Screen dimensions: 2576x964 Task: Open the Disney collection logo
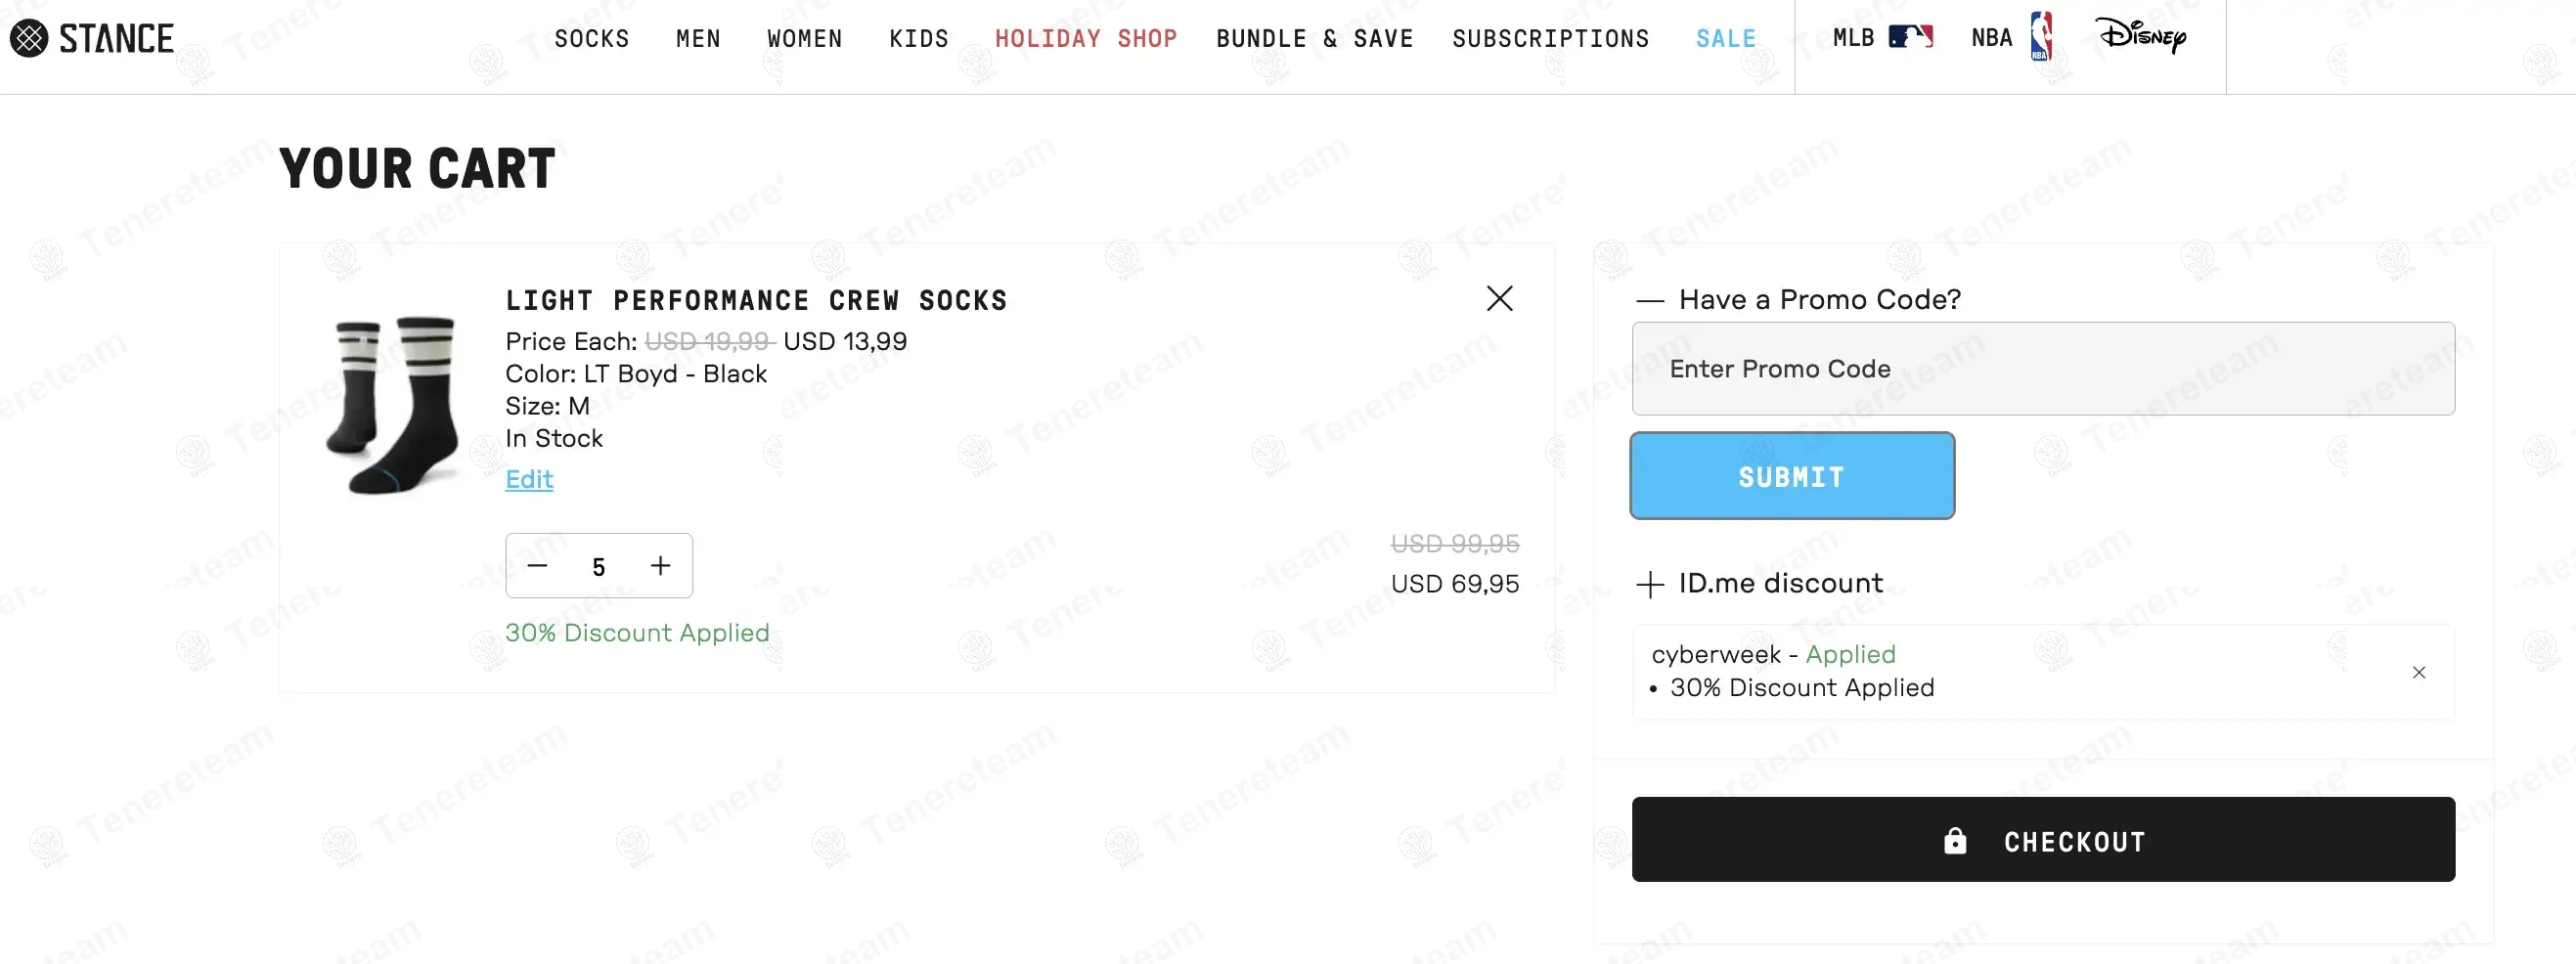click(2140, 37)
